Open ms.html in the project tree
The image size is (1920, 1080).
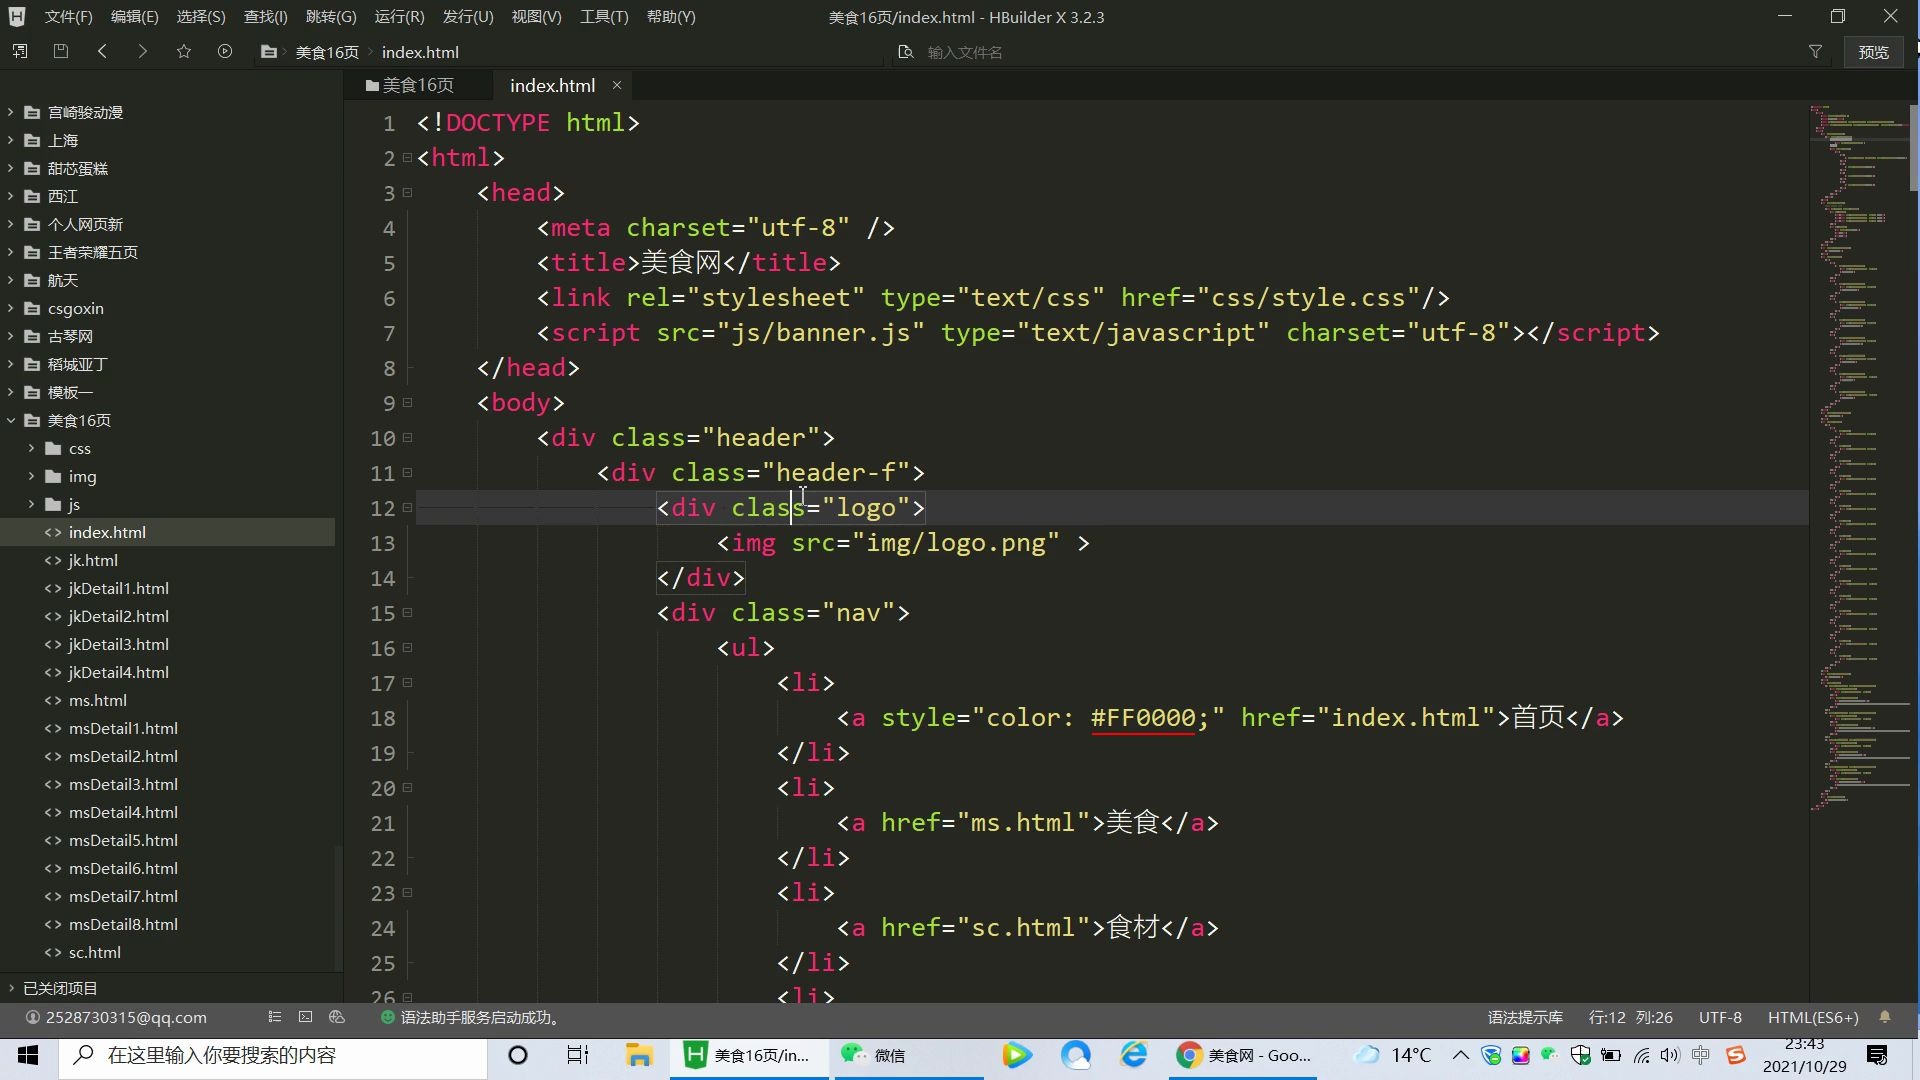97,700
